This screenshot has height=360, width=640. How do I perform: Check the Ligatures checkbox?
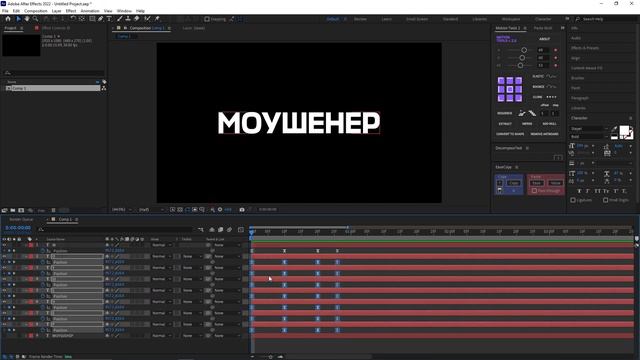[573, 200]
